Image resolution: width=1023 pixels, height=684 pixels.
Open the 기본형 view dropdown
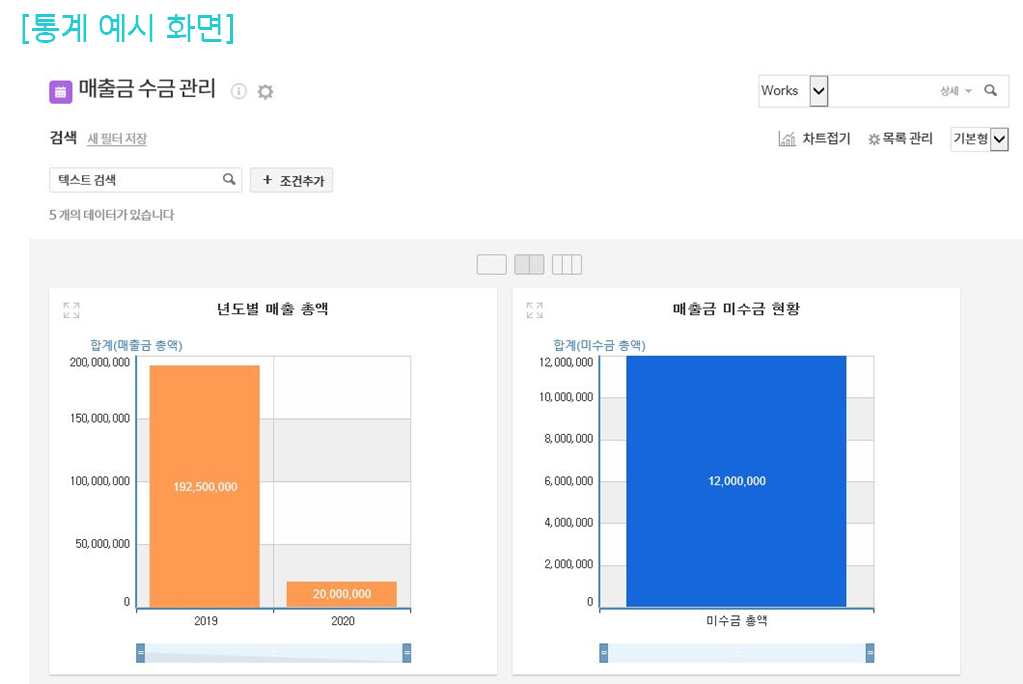998,139
